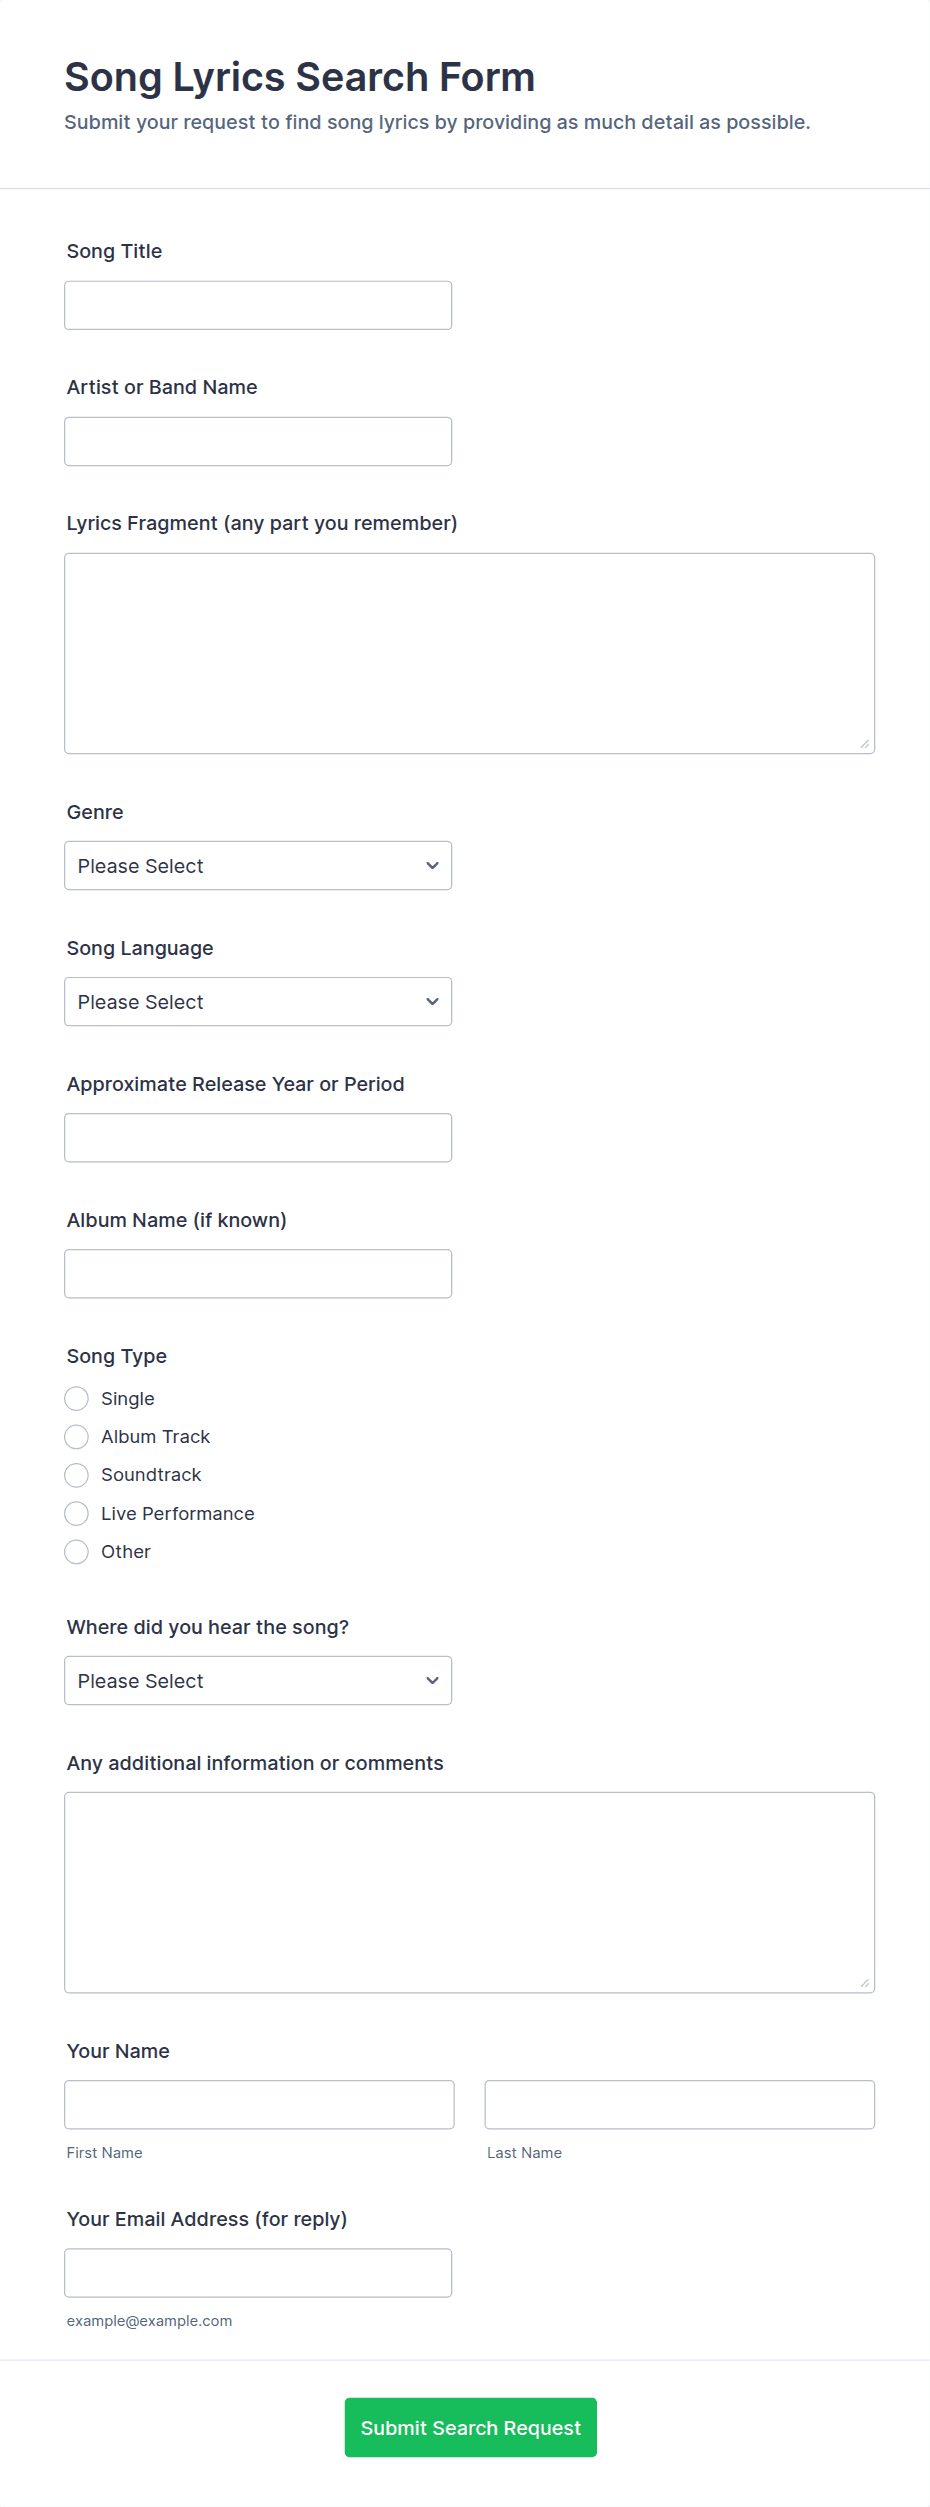Click the Song Title input field
930x2507 pixels.
258,305
